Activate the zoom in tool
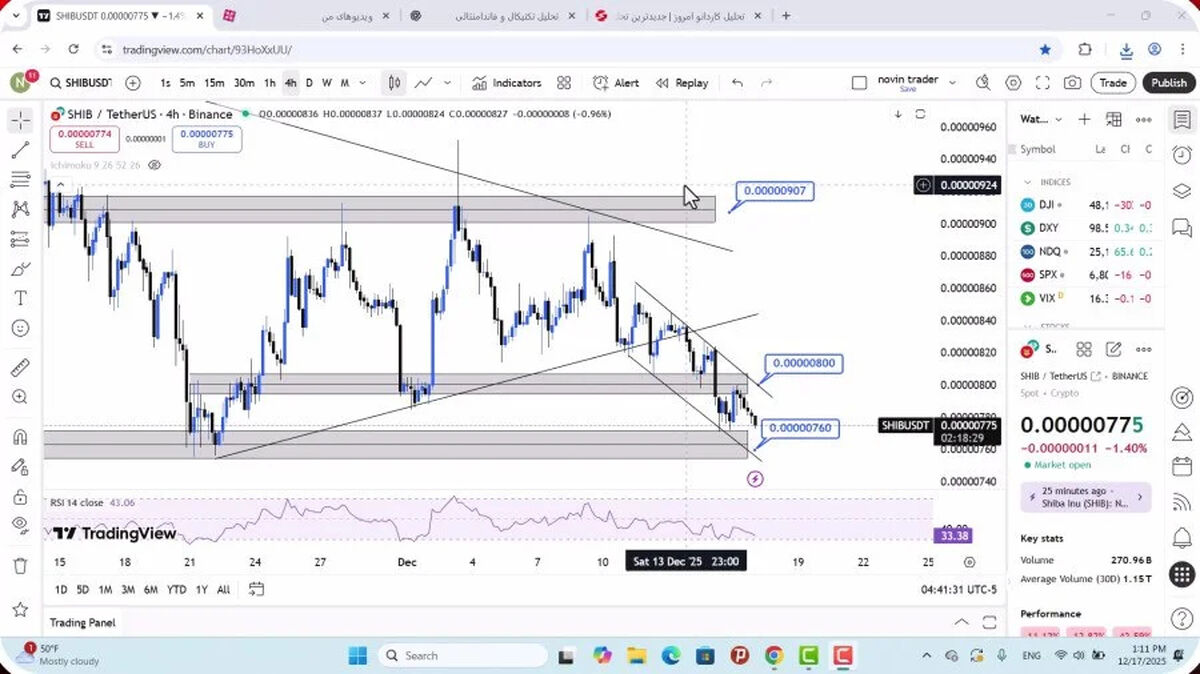This screenshot has height=674, width=1200. 20,397
